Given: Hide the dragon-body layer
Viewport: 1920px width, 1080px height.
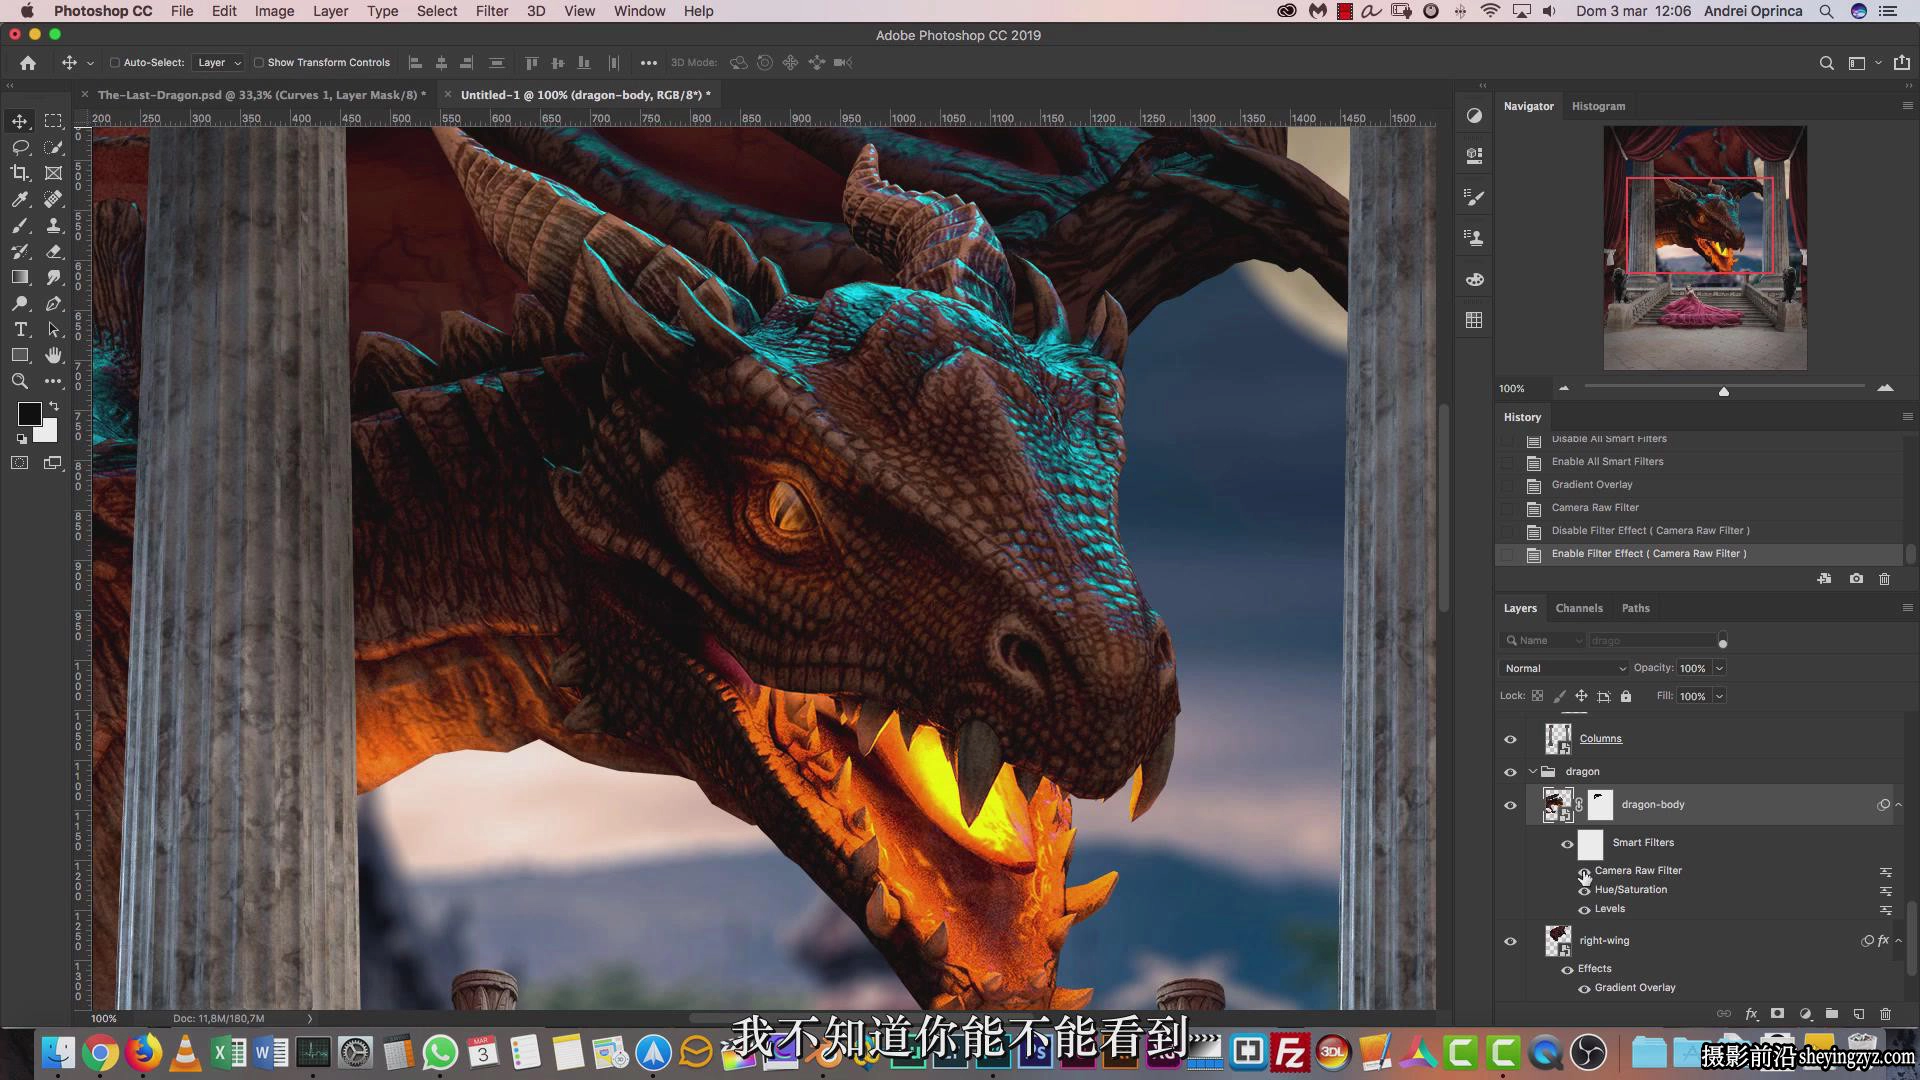Looking at the screenshot, I should (1510, 805).
